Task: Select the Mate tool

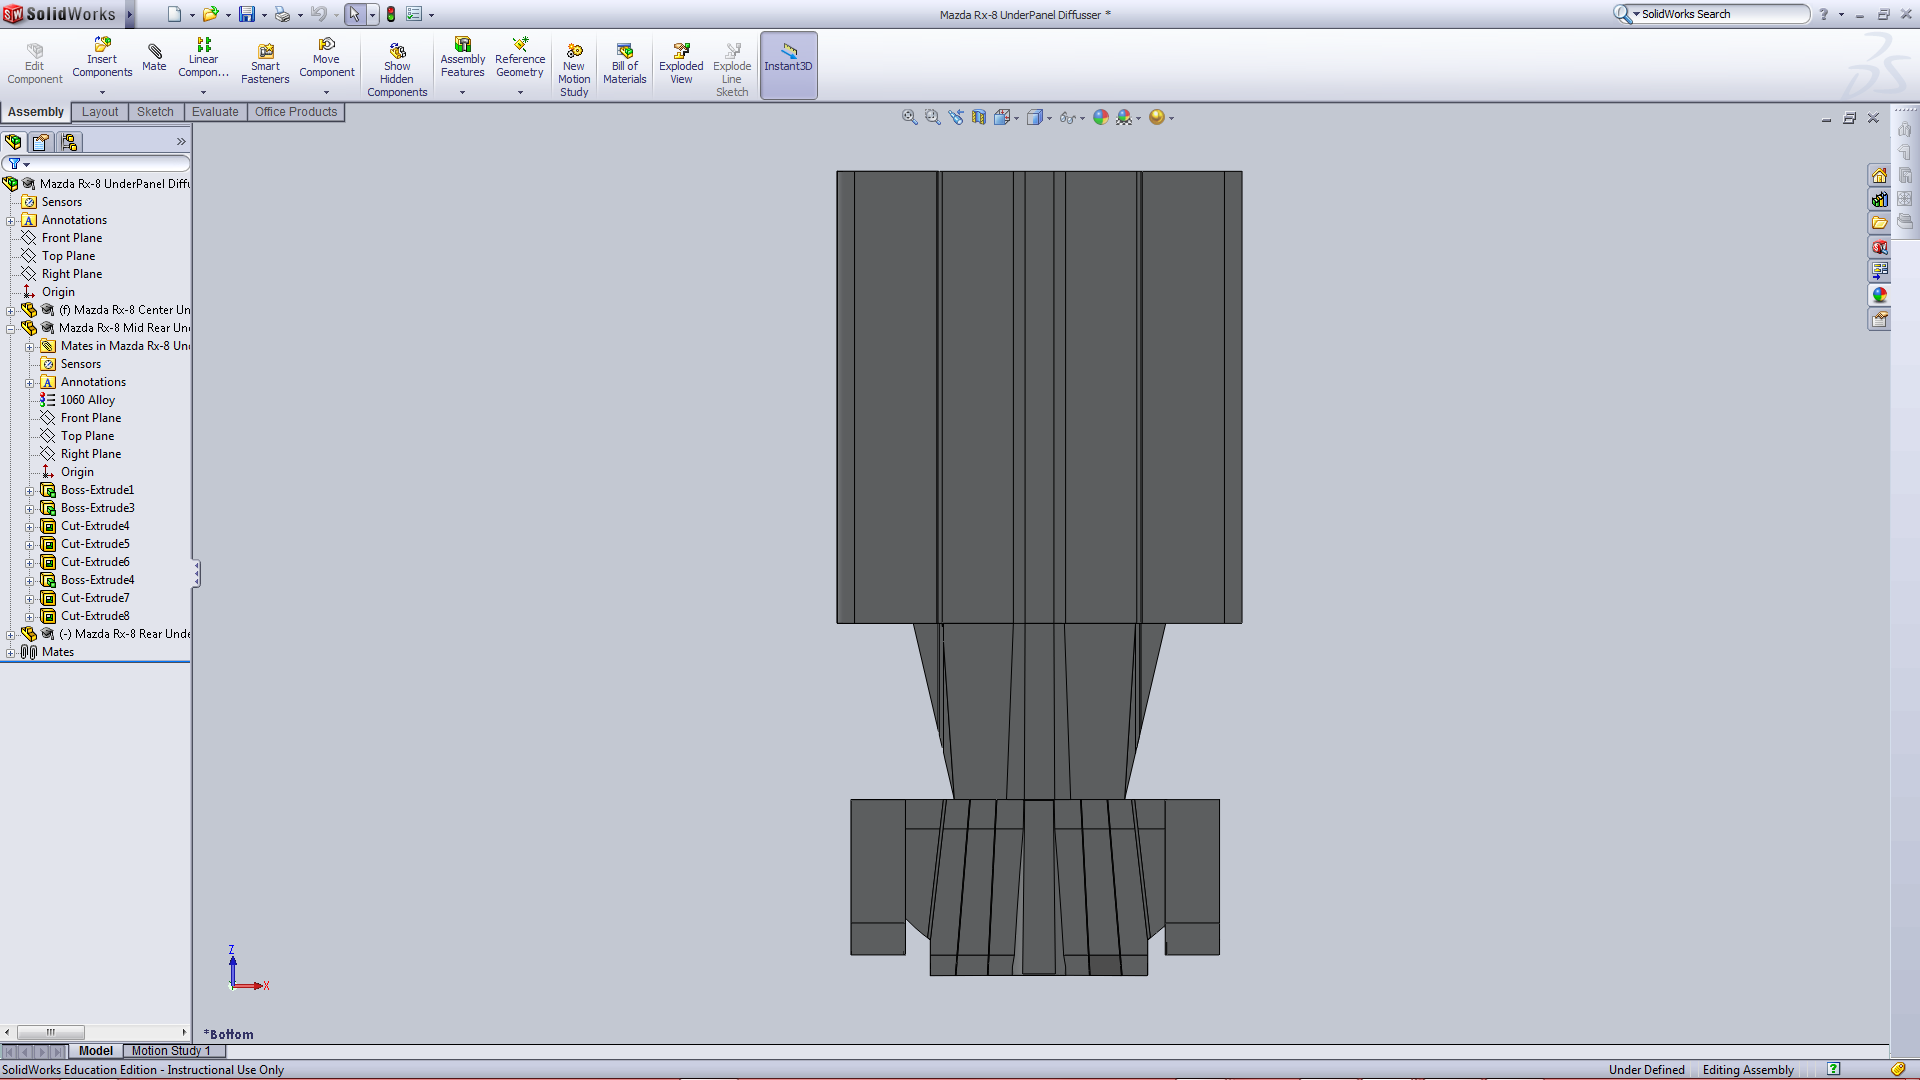Action: click(154, 58)
